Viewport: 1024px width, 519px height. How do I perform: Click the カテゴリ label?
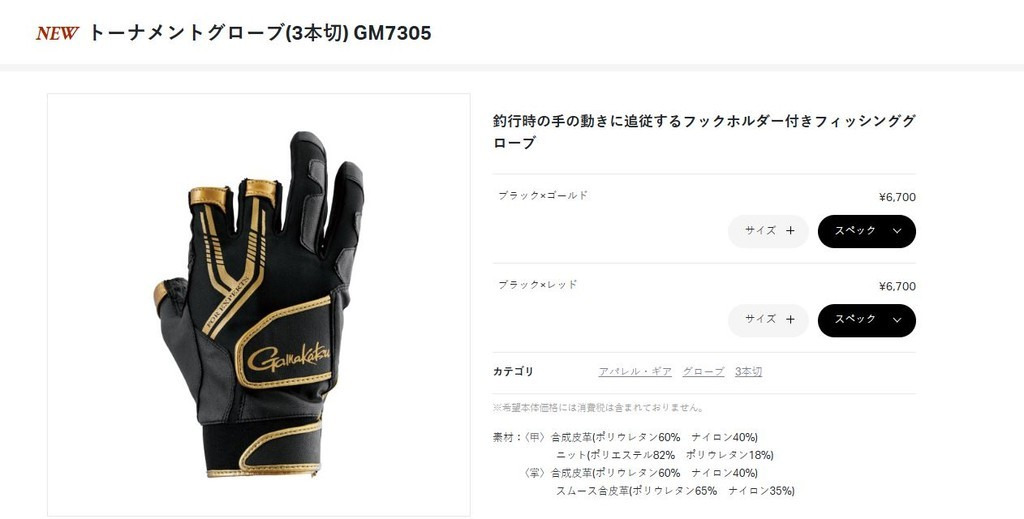pyautogui.click(x=513, y=371)
